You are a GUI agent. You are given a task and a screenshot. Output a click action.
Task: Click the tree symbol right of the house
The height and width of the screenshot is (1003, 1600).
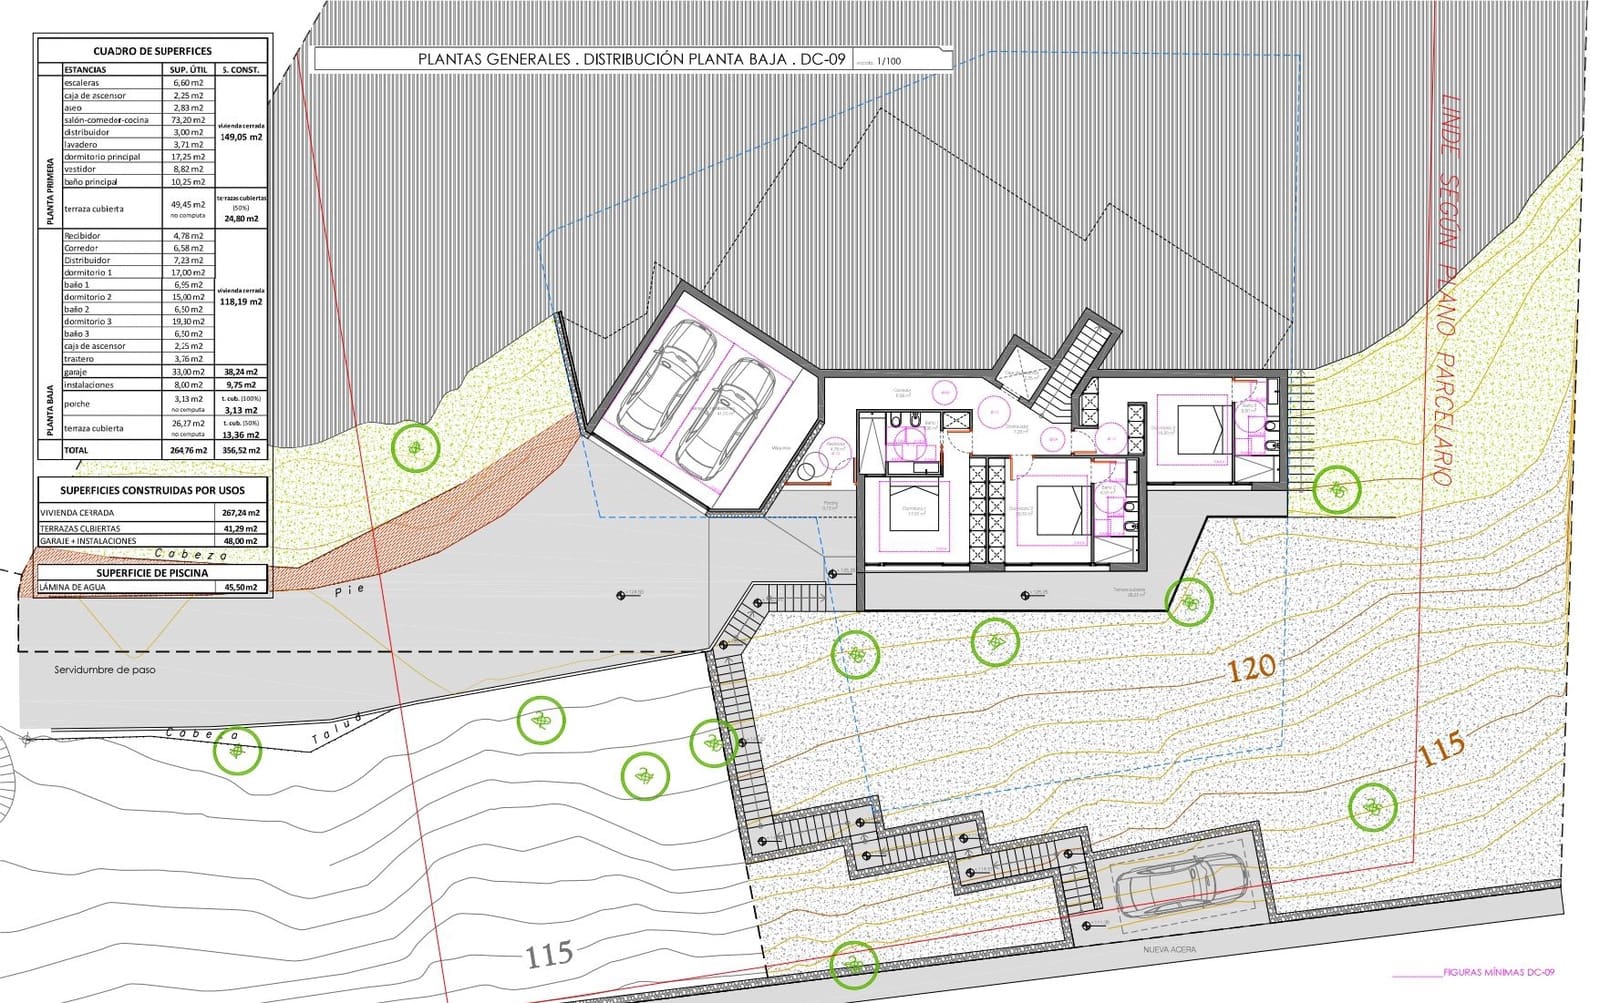[1337, 489]
